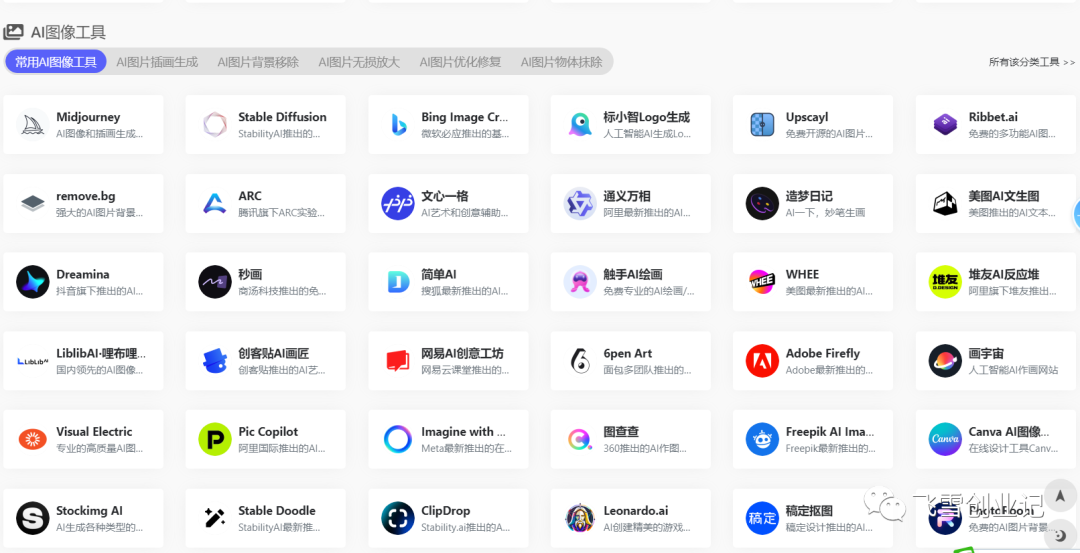Click the description 360推出的AI作图
Screen dimensions: 1080x553
645,449
